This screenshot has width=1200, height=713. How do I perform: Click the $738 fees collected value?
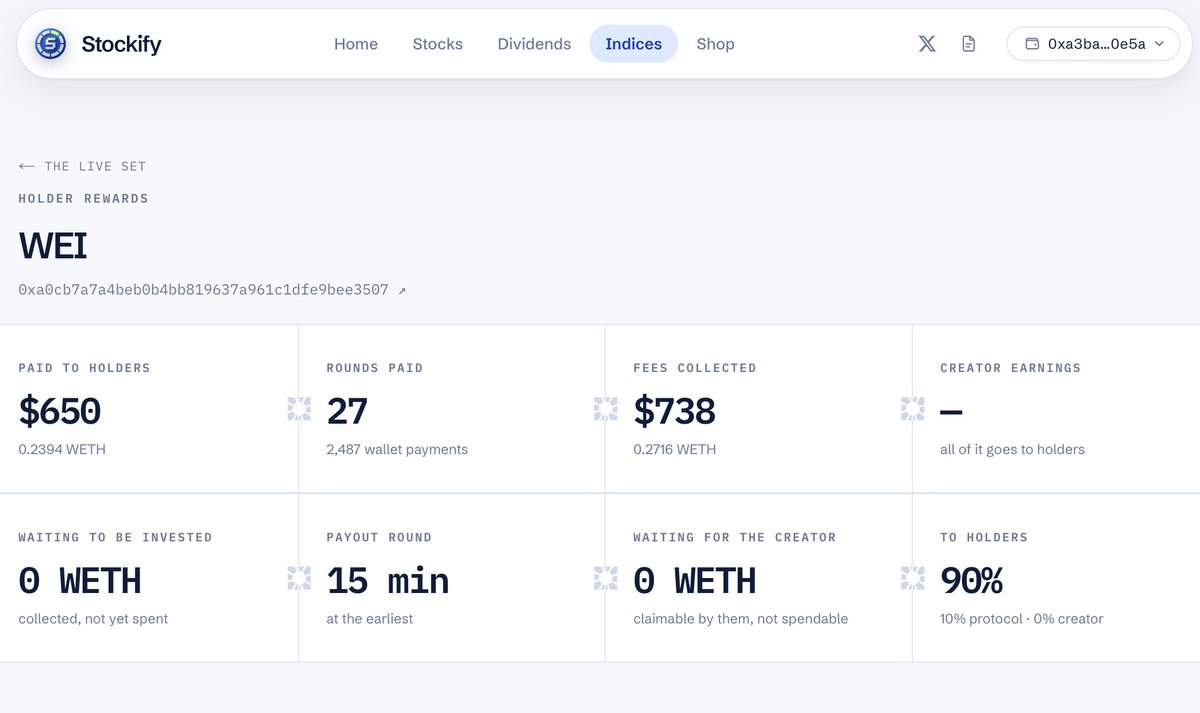point(675,411)
